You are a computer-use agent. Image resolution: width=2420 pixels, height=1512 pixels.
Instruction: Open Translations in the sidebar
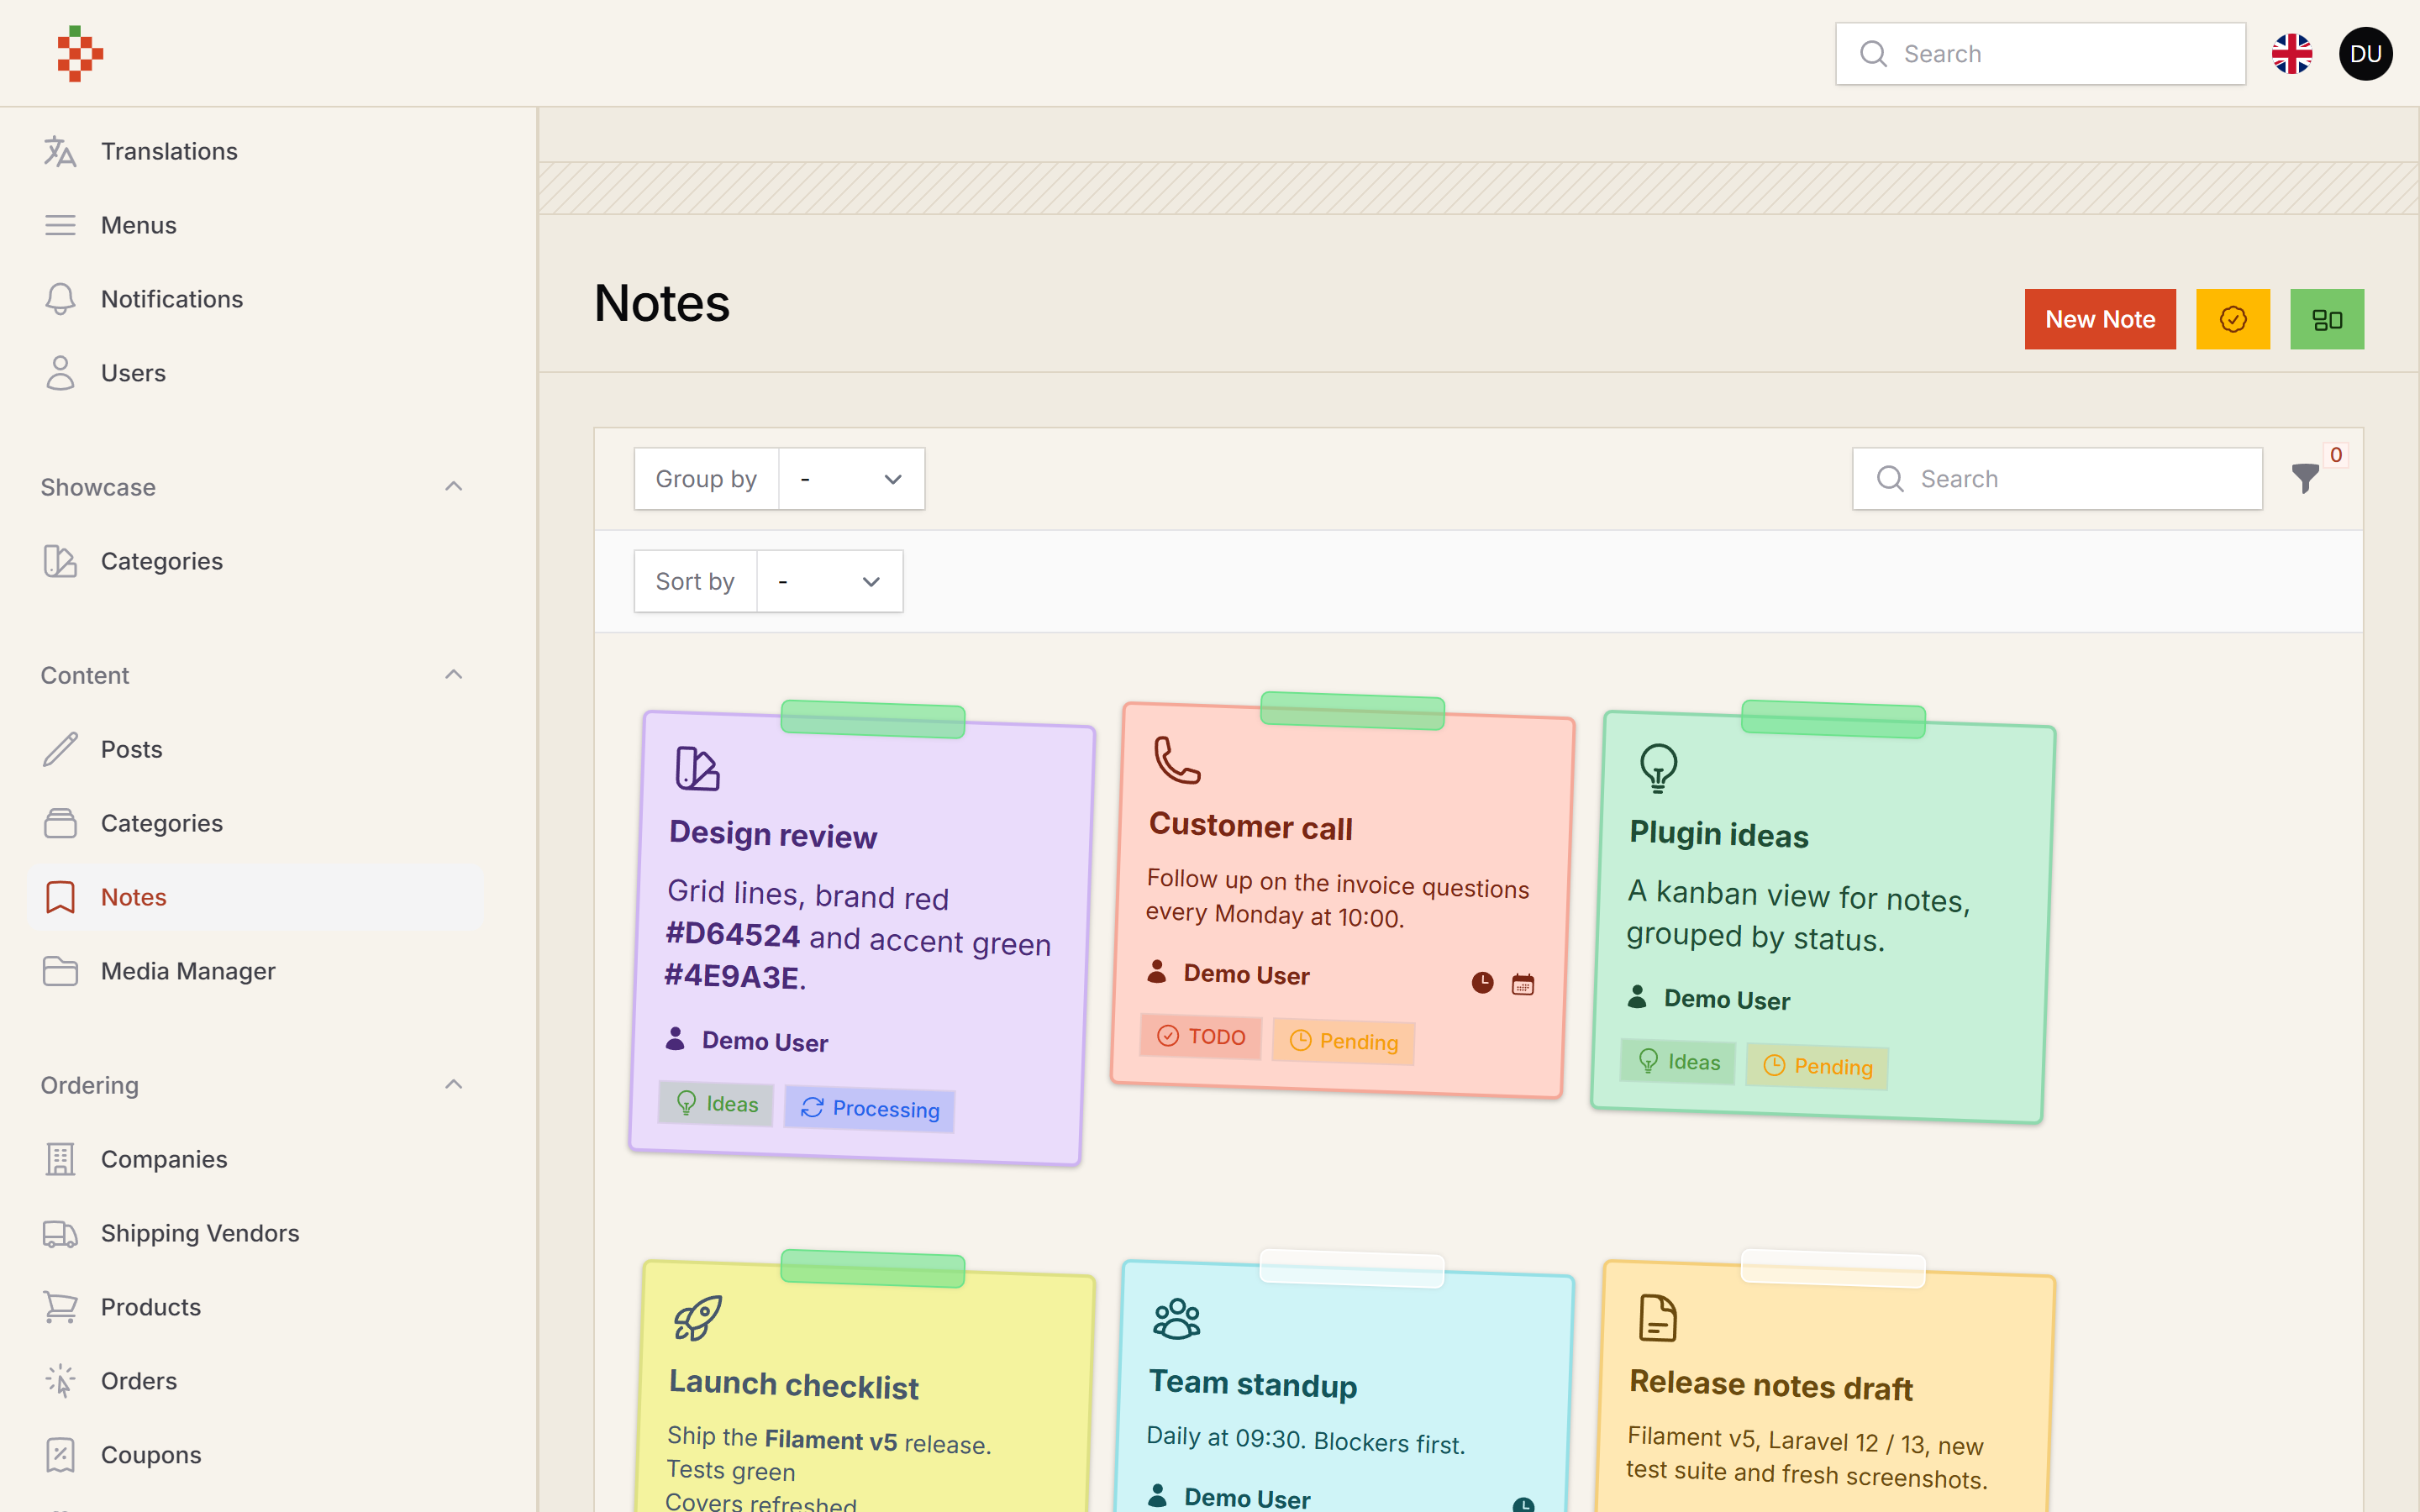point(256,151)
